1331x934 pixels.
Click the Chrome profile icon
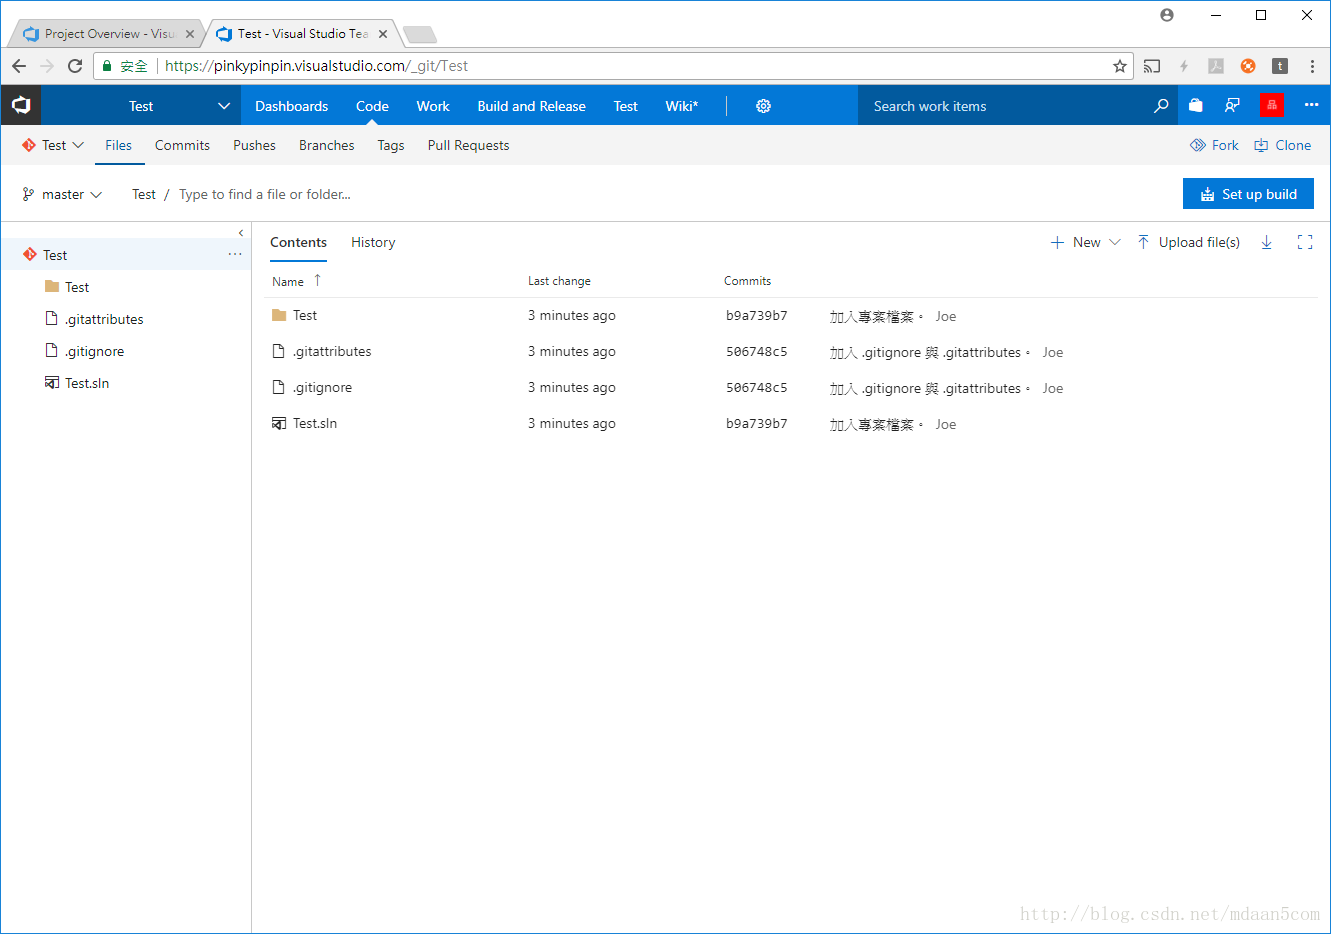click(x=1167, y=15)
